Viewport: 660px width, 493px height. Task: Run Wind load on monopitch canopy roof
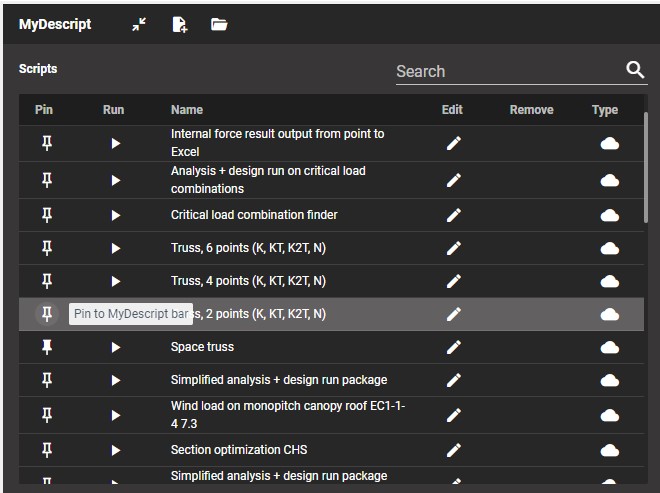115,415
